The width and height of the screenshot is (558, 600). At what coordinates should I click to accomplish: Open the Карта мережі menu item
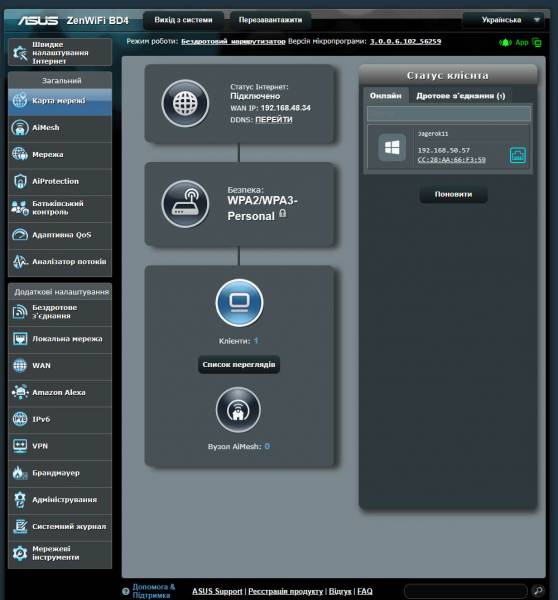pos(60,101)
